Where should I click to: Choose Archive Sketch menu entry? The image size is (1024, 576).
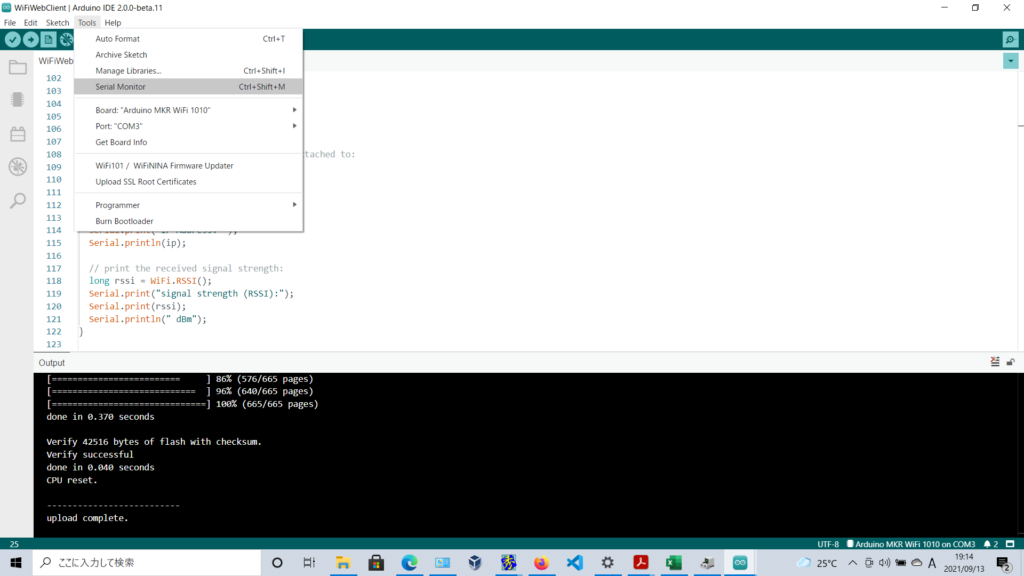(x=189, y=55)
